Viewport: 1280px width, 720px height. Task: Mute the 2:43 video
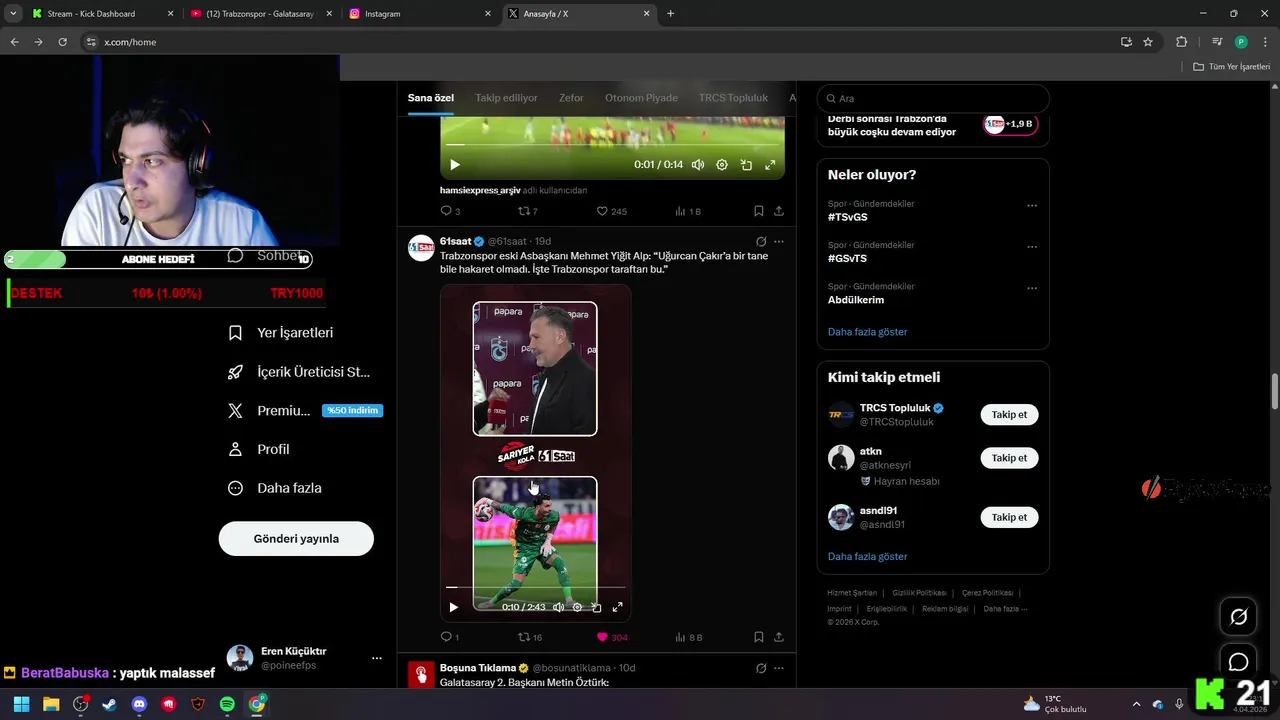[558, 607]
